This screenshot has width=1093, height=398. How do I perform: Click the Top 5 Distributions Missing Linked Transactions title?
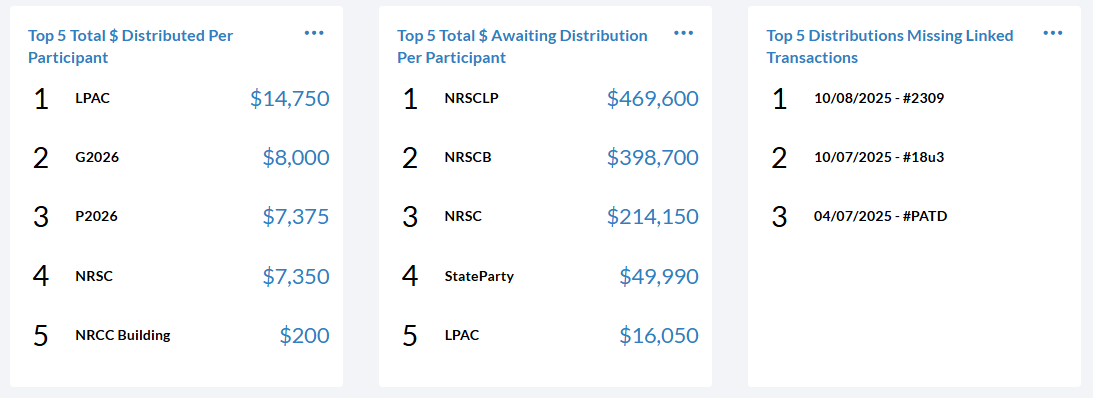coord(890,47)
